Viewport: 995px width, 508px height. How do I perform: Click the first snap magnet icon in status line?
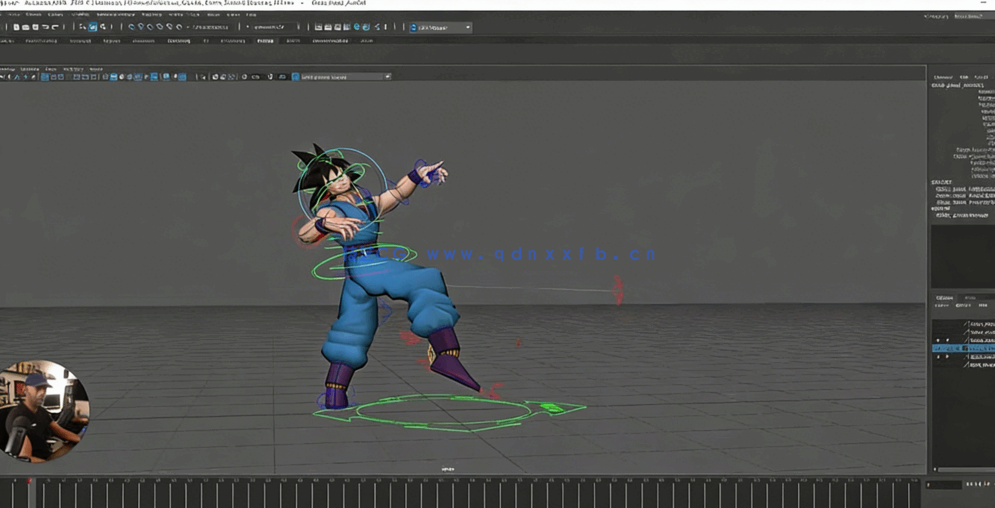tap(132, 27)
